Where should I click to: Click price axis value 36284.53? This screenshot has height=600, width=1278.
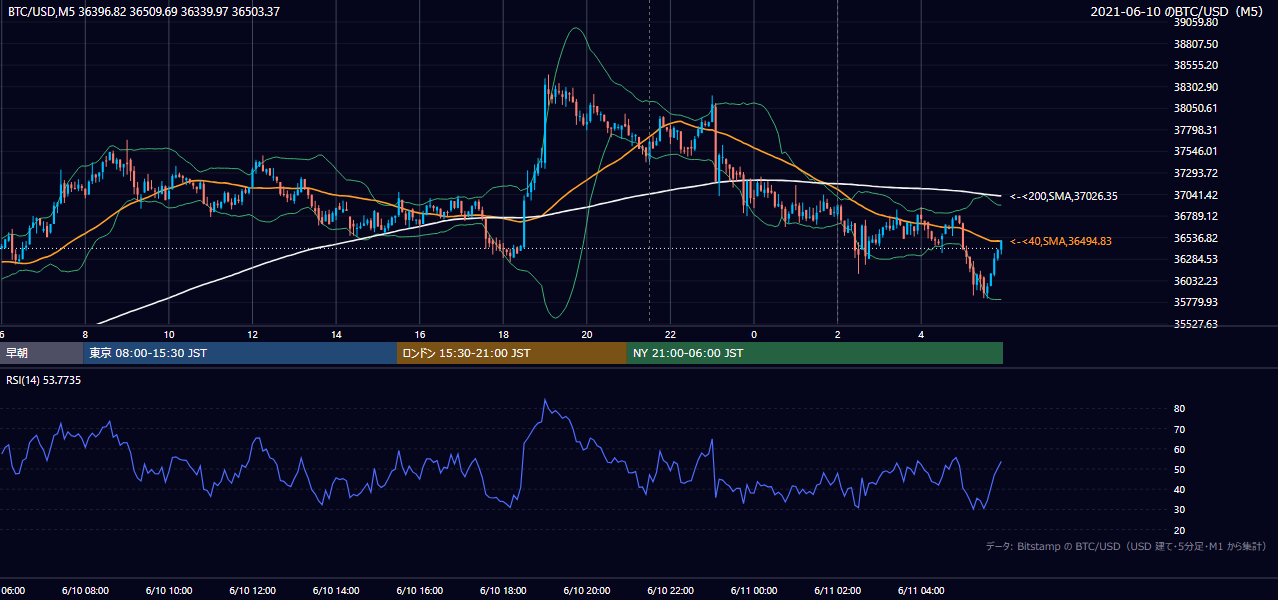[x=1195, y=259]
